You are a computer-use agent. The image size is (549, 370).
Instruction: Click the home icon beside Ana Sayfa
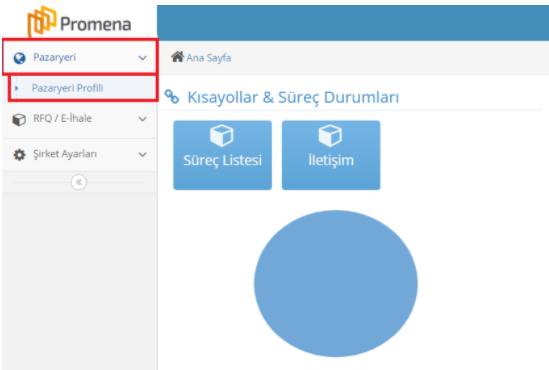pos(177,57)
